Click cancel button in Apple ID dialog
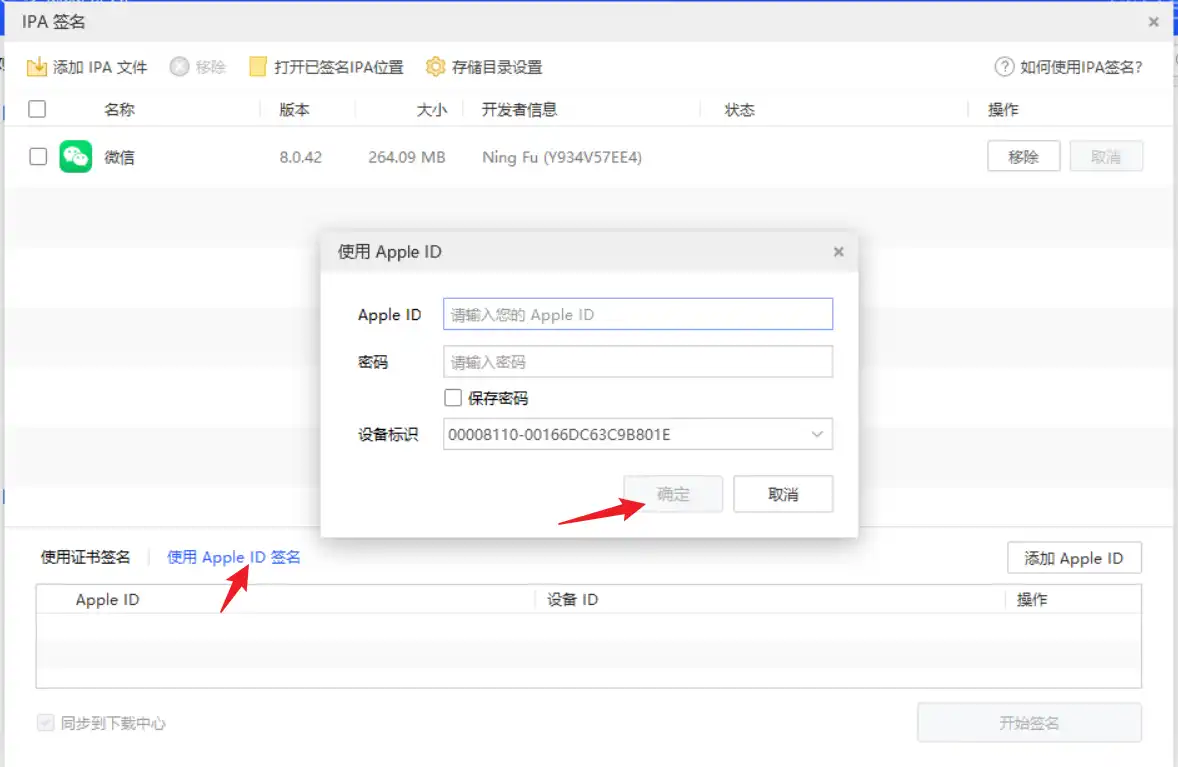 click(x=783, y=494)
